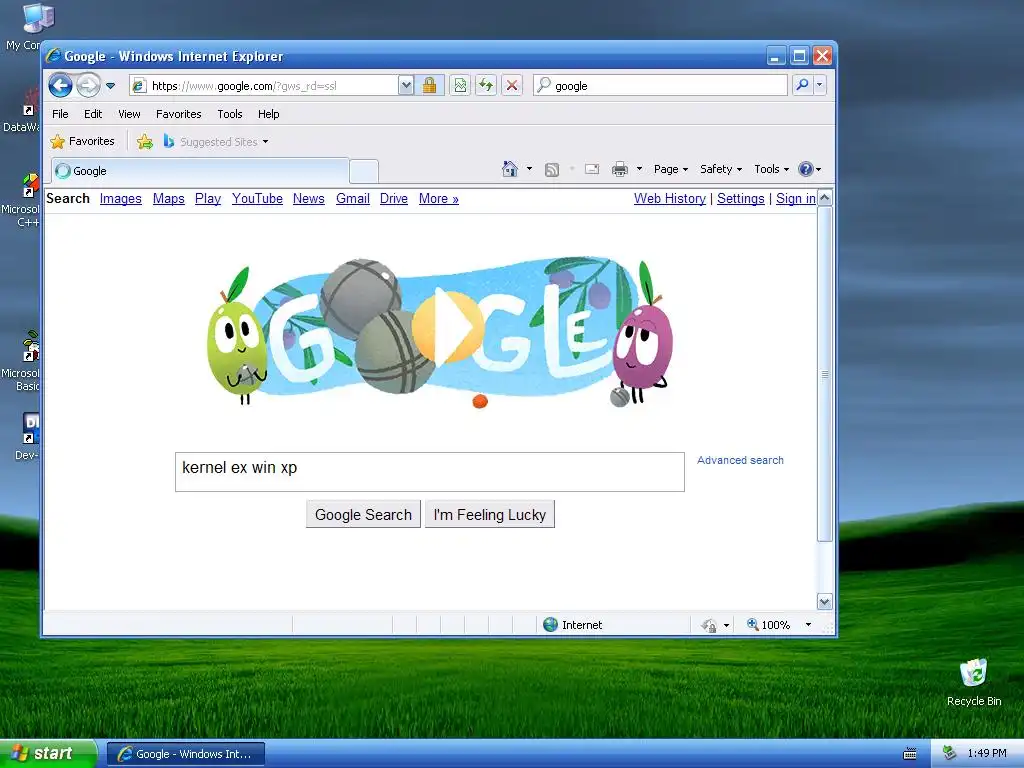Screen dimensions: 1024x768
Task: Expand the address bar history dropdown
Action: [406, 86]
